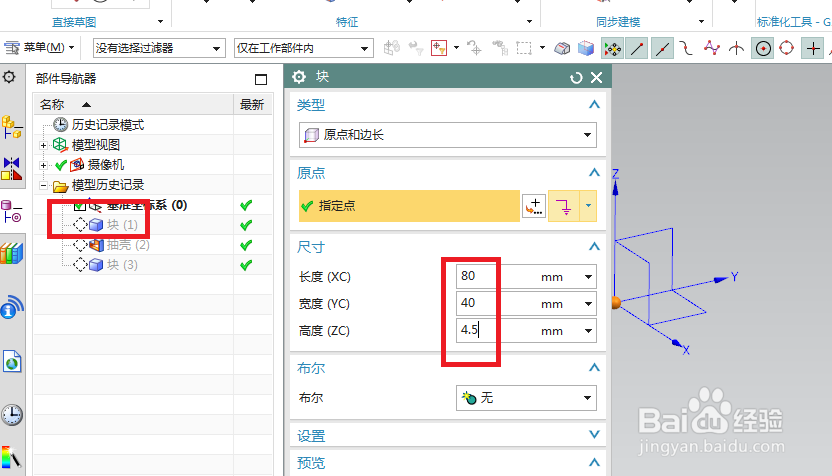Screen dimensions: 832x476
Task: Select 历史记录模式 tree item
Action: [108, 125]
